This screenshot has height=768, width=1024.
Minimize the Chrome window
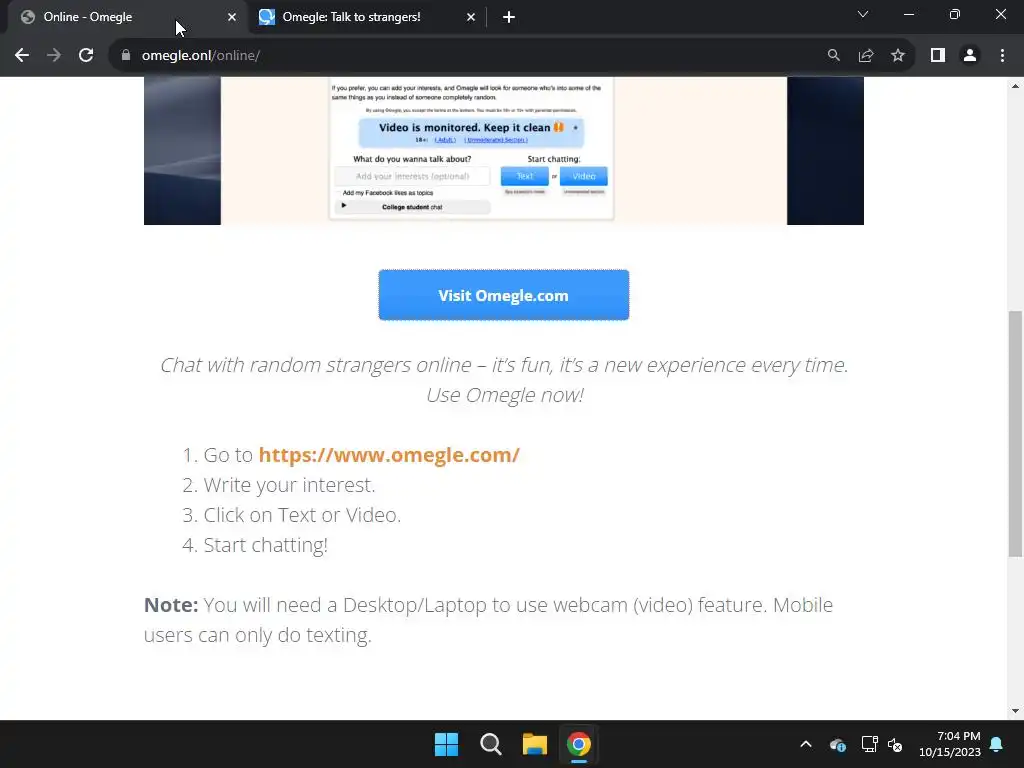tap(909, 14)
